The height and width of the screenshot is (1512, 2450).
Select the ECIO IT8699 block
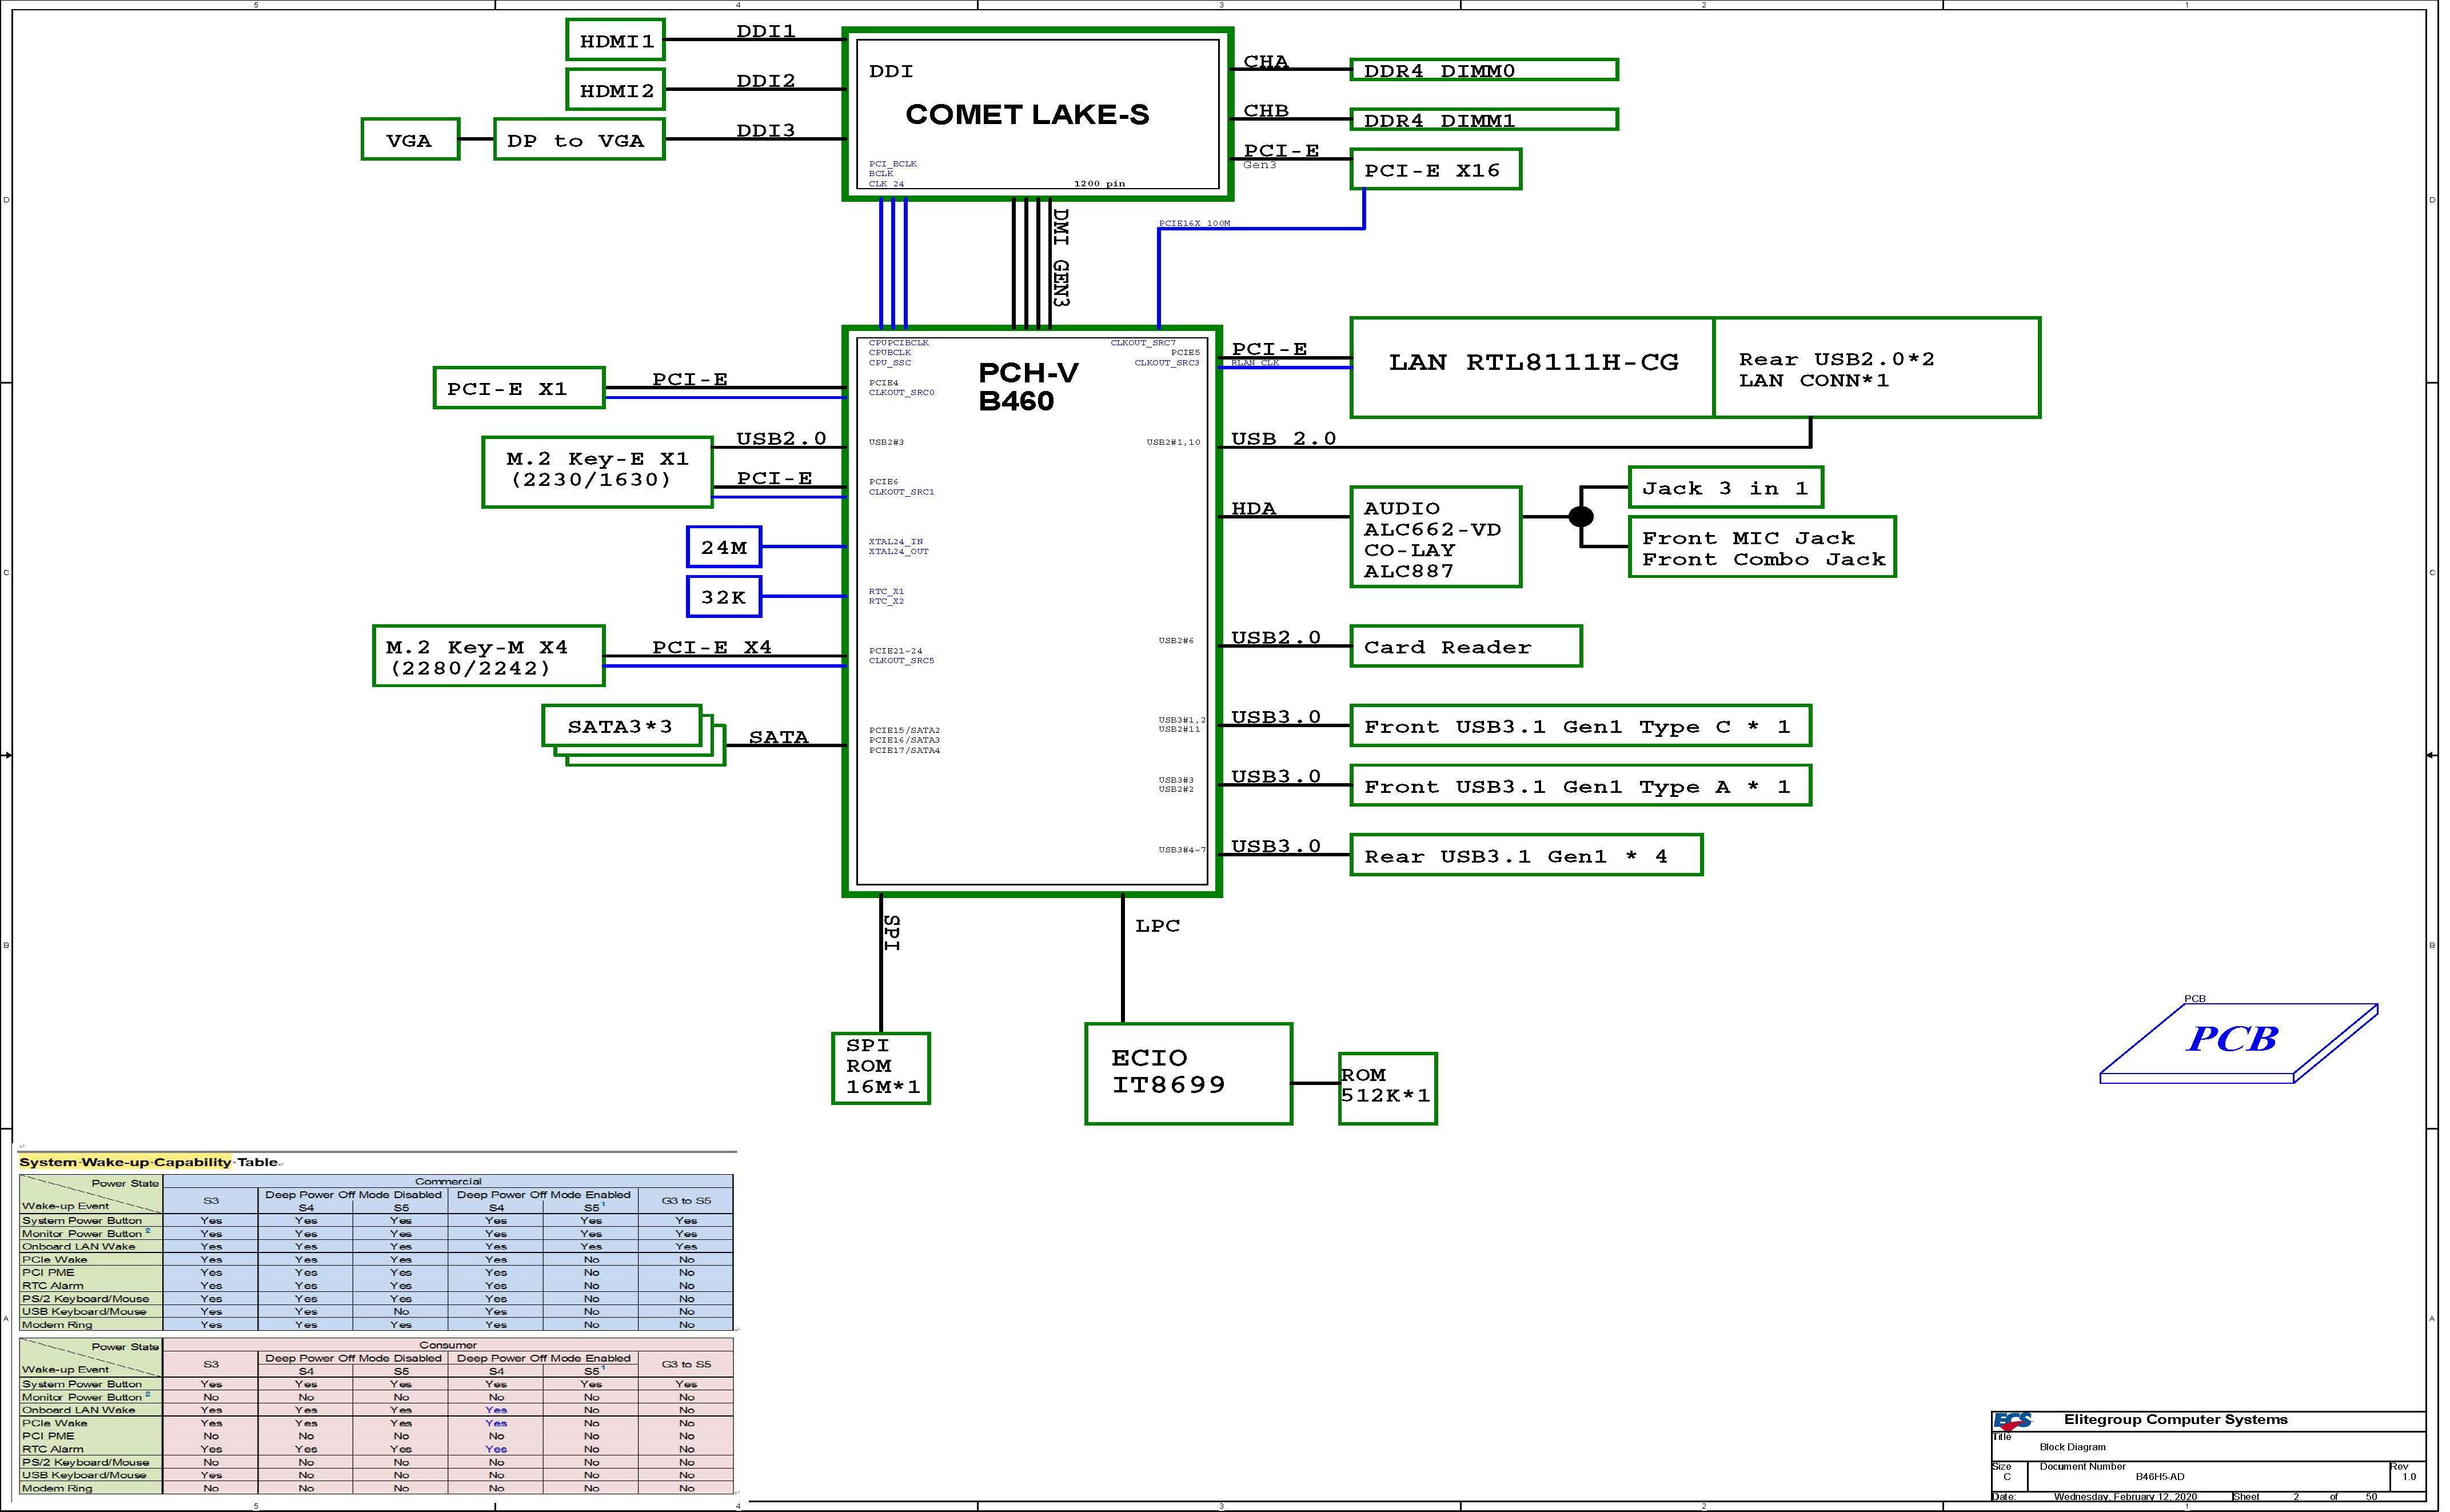pos(1189,1073)
